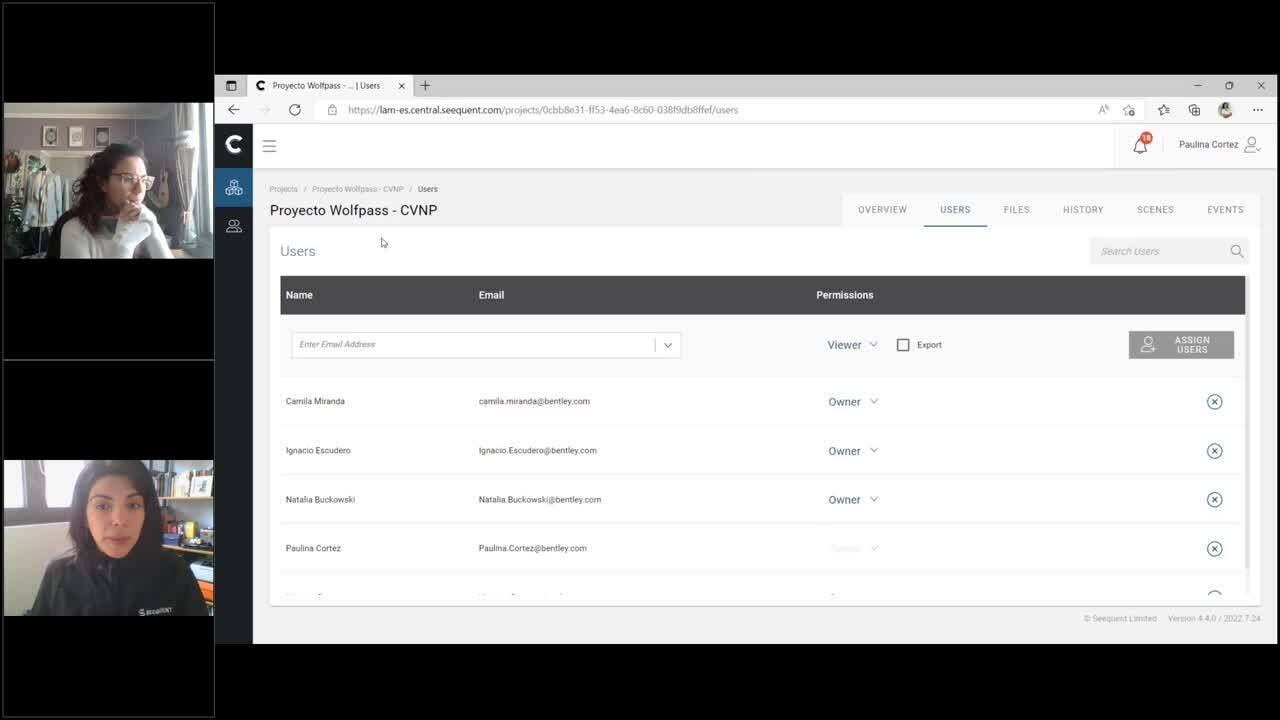
Task: Toggle the hamburger navigation menu
Action: coord(269,146)
